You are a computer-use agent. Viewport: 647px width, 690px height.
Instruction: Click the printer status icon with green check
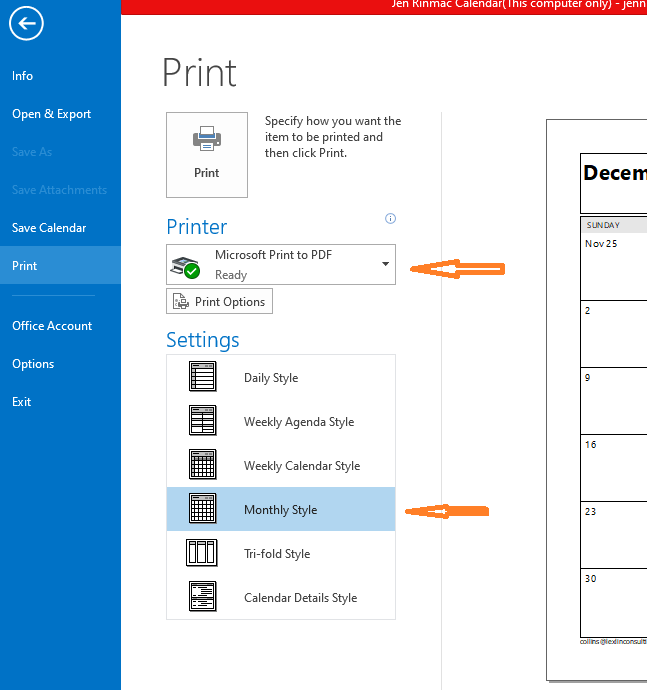click(185, 268)
